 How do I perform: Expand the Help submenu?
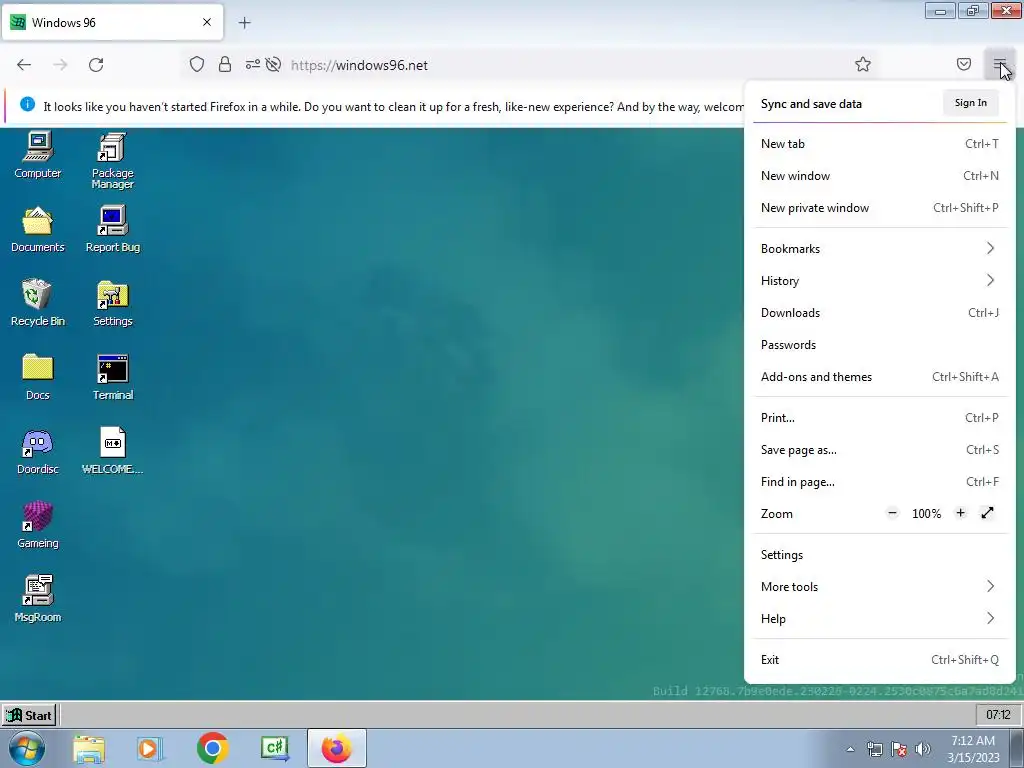click(x=880, y=619)
